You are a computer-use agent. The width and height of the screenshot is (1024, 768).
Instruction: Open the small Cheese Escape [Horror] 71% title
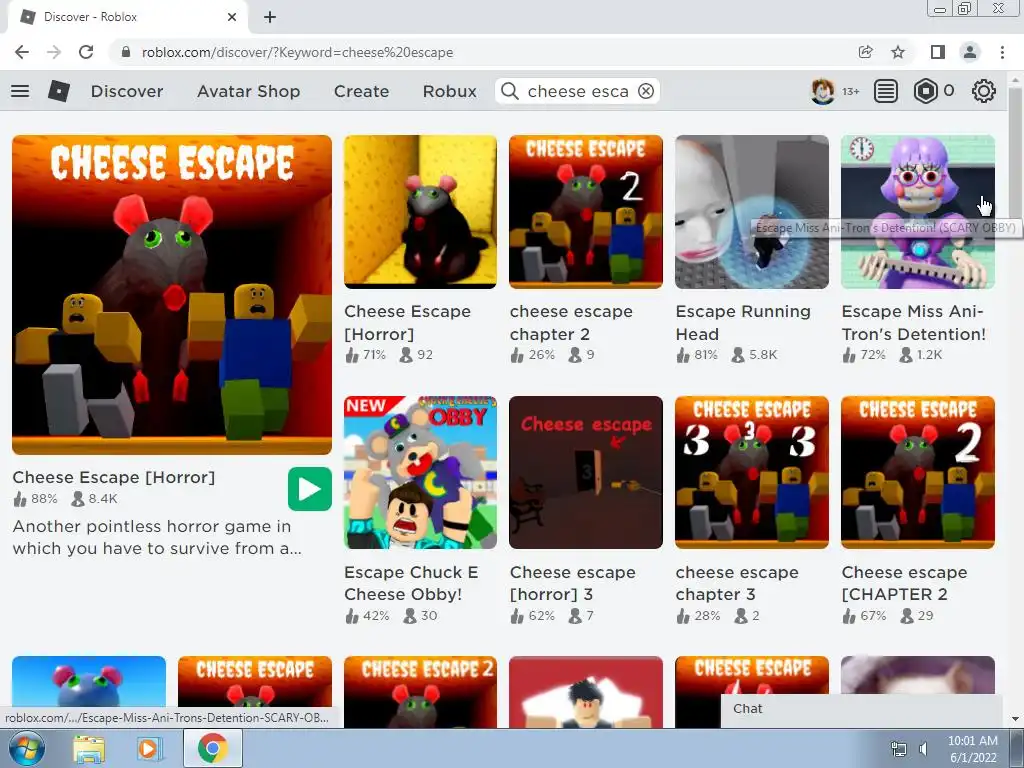pyautogui.click(x=408, y=323)
